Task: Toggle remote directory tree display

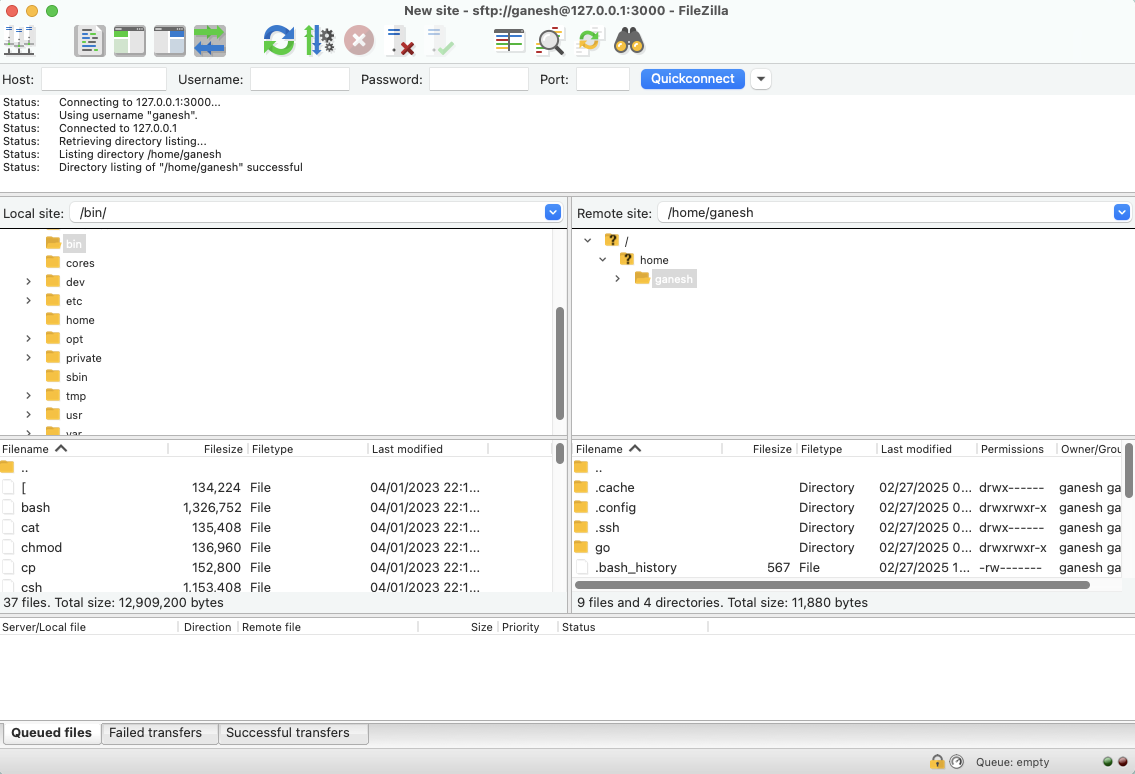Action: [x=169, y=41]
